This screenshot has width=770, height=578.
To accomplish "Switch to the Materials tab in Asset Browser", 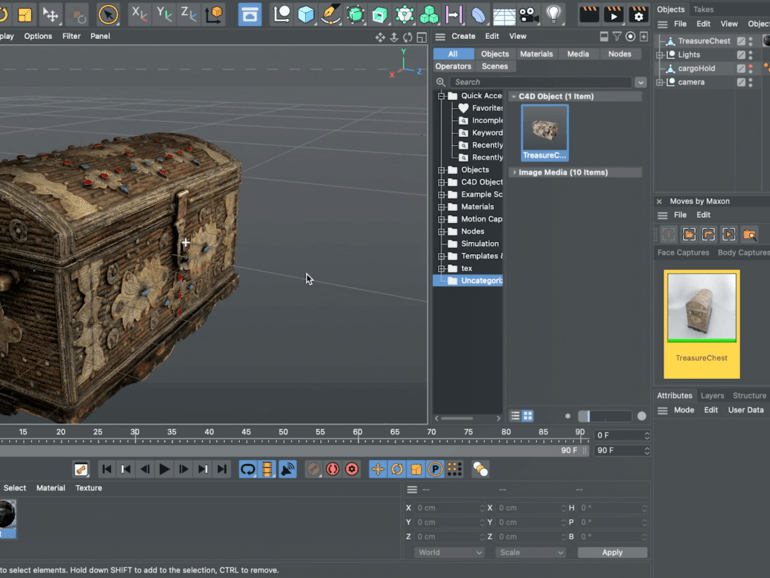I will tap(536, 54).
